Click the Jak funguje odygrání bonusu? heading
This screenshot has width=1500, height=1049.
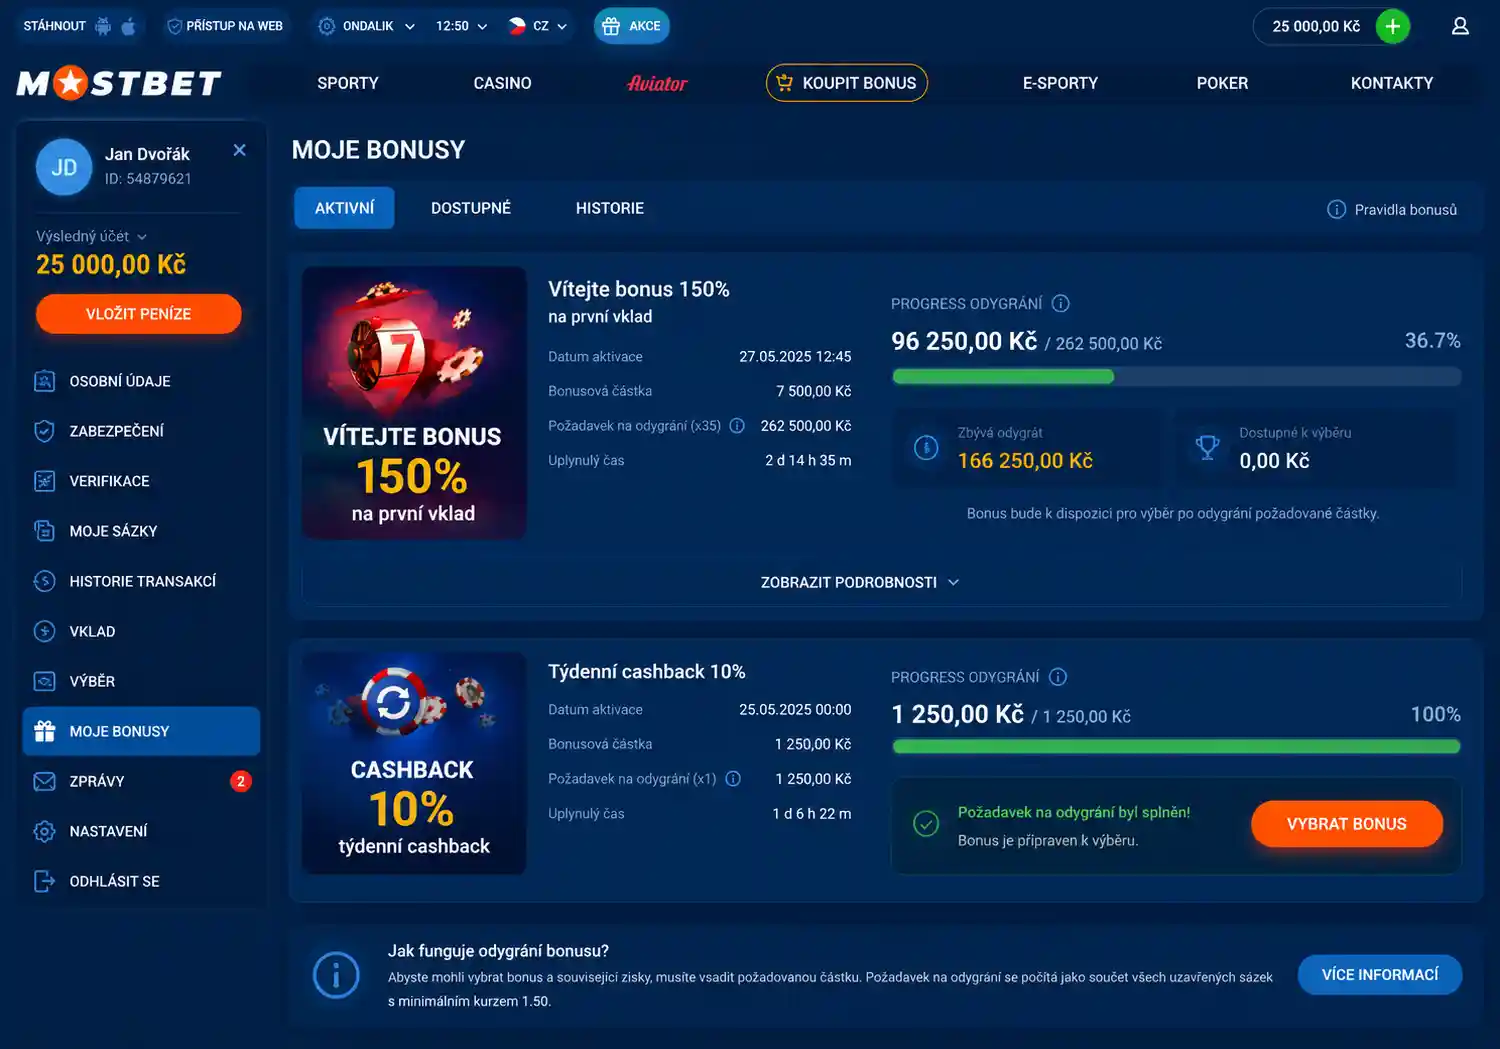tap(498, 951)
